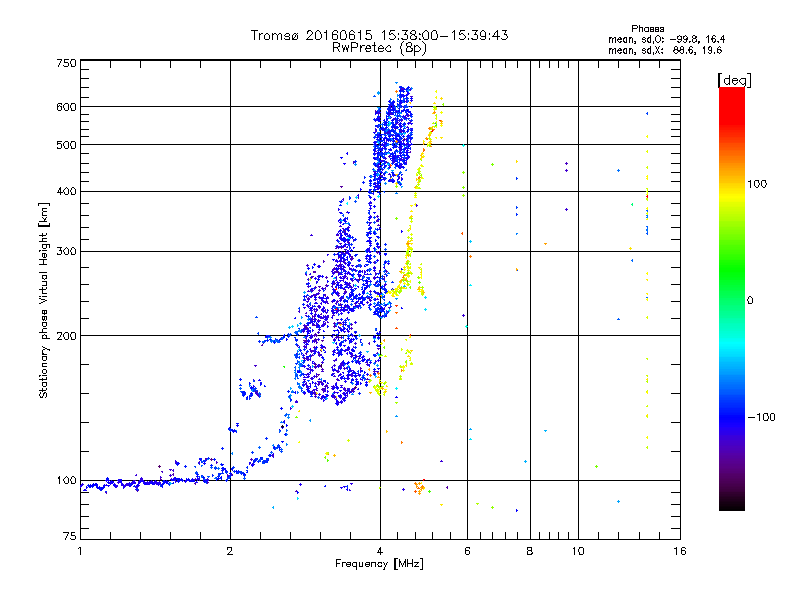Click the '75' height tick label
The height and width of the screenshot is (600, 800).
click(x=70, y=536)
